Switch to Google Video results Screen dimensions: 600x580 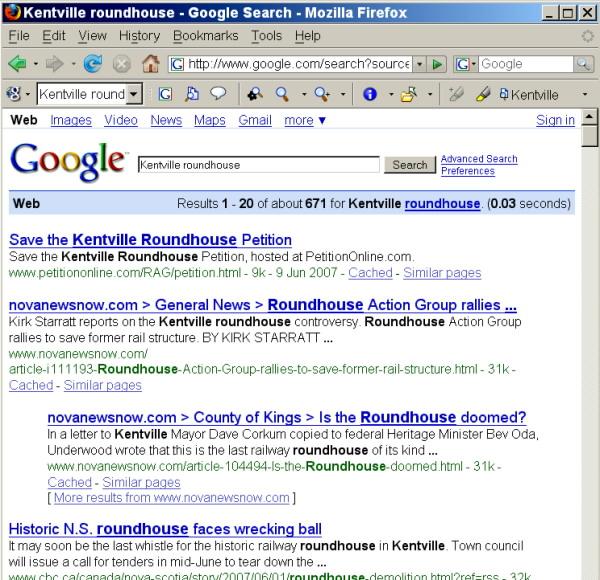[x=121, y=121]
